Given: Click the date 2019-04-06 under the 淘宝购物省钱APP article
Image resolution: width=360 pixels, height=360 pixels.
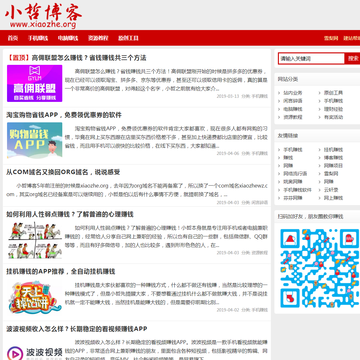Looking at the screenshot, I should [228, 153].
